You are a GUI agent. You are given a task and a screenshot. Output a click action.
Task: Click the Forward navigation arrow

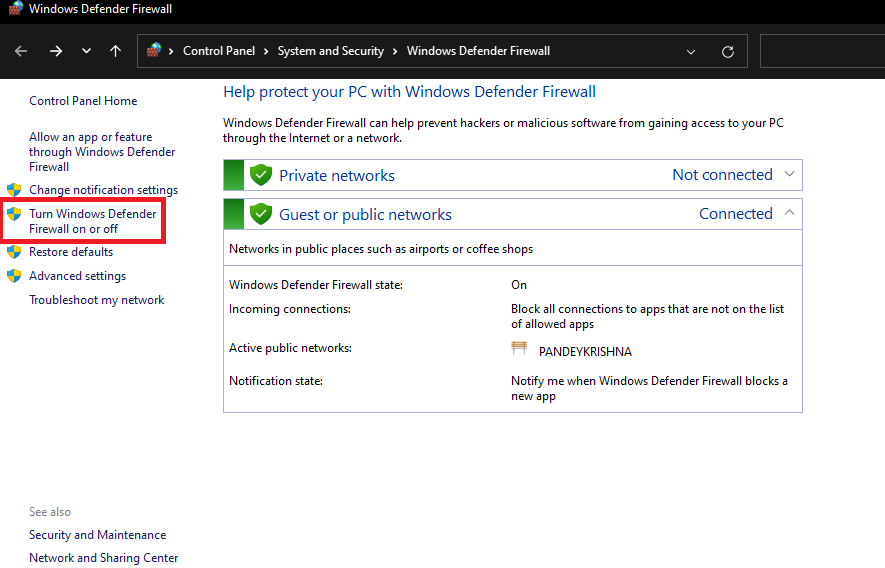(56, 51)
